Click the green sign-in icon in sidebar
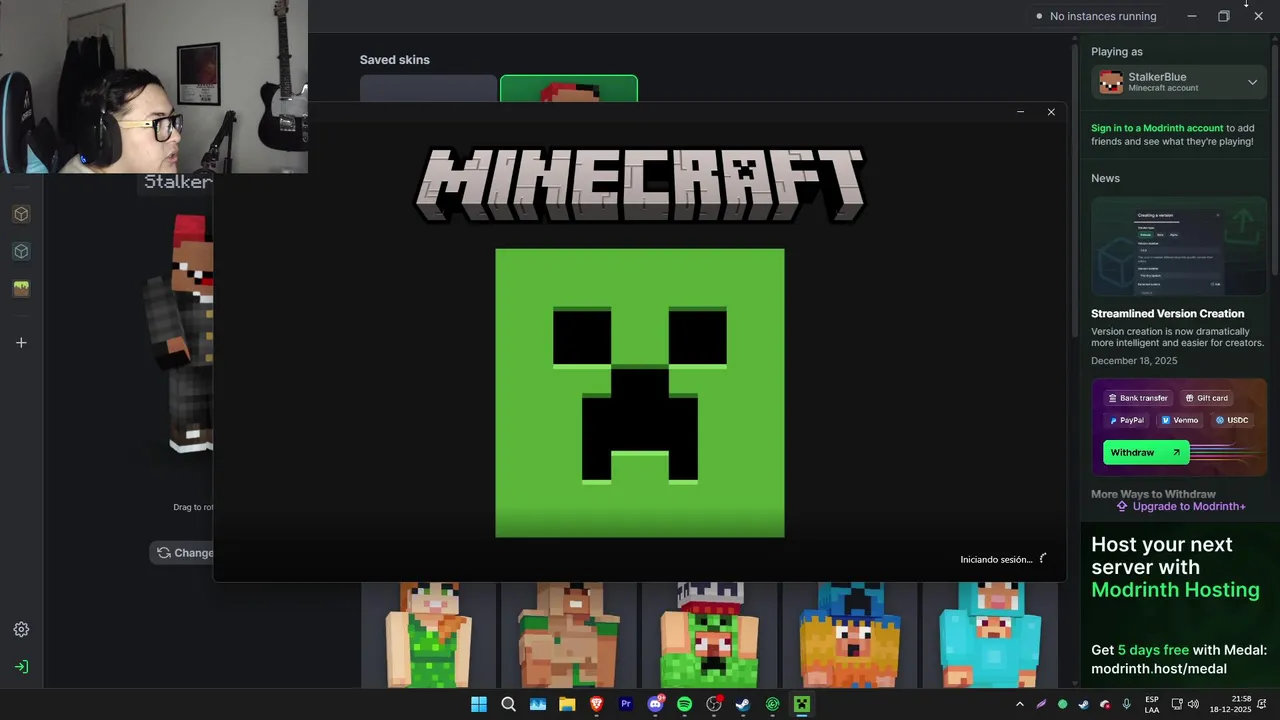This screenshot has width=1280, height=720. coord(21,666)
